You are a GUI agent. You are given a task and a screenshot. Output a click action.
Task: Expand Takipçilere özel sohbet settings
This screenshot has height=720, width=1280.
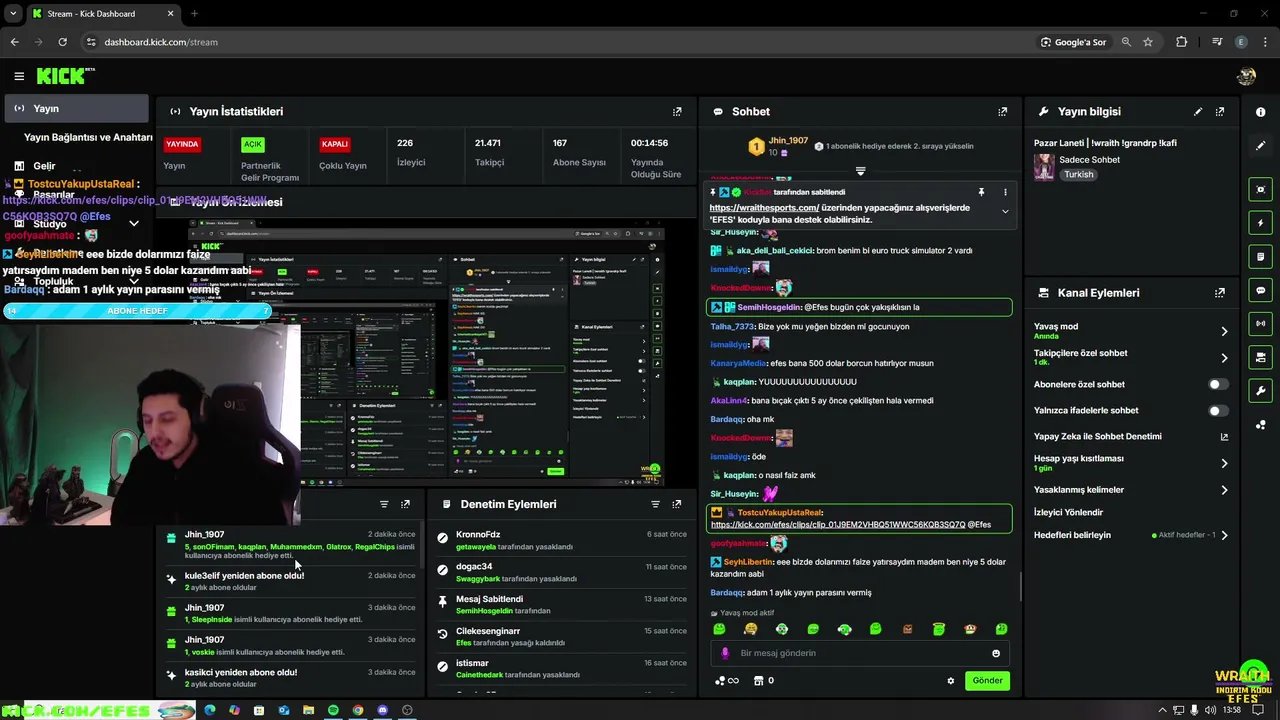(1224, 358)
